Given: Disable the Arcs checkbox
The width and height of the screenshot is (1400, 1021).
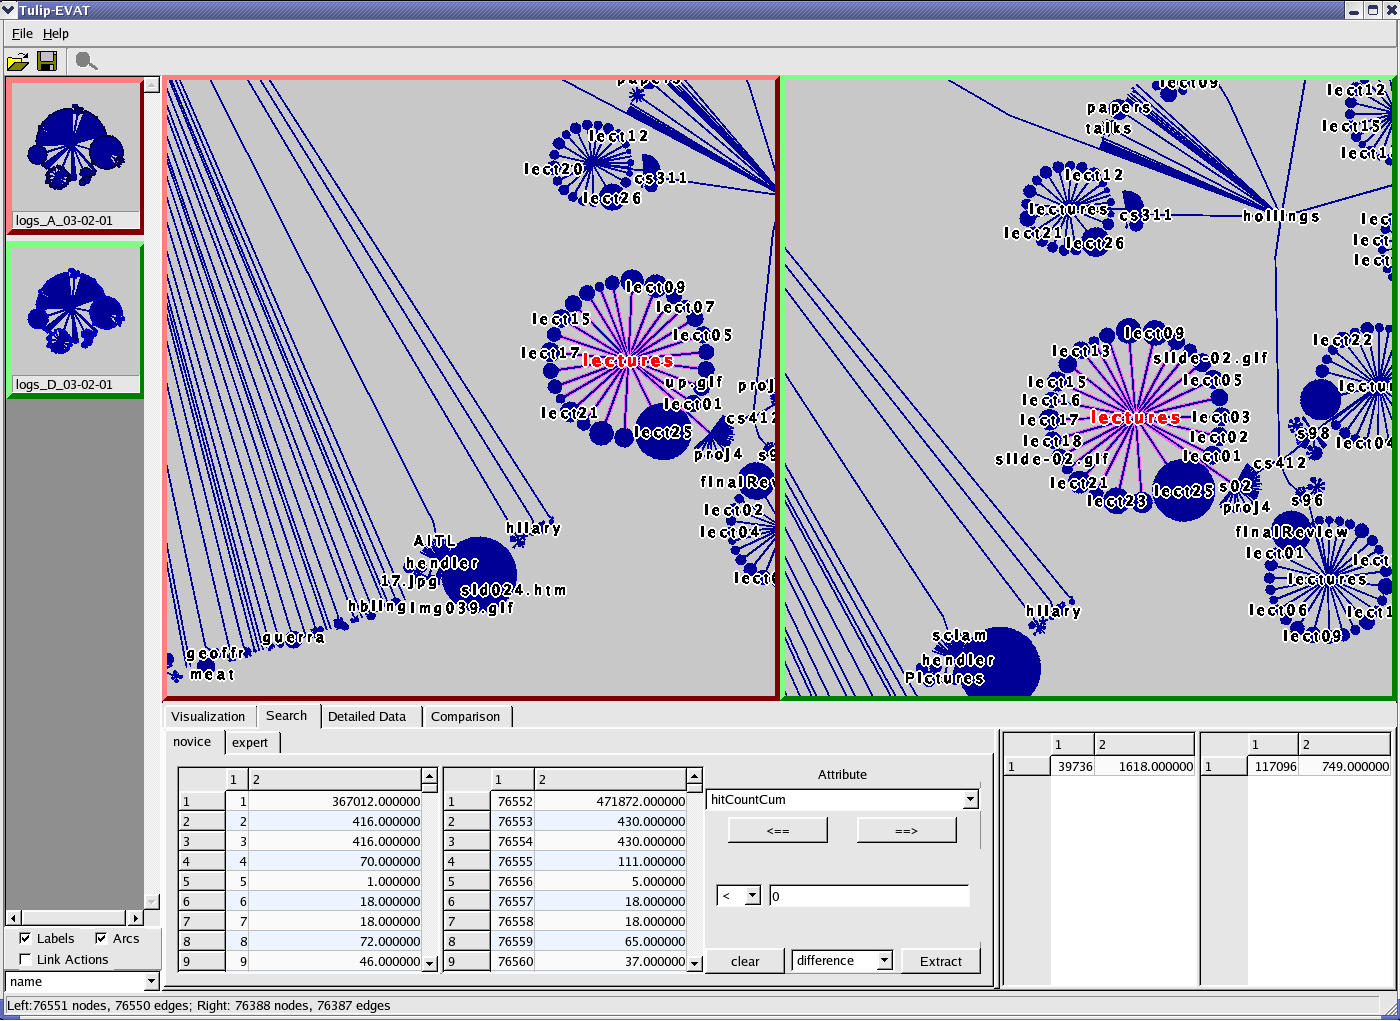Looking at the screenshot, I should click(101, 939).
